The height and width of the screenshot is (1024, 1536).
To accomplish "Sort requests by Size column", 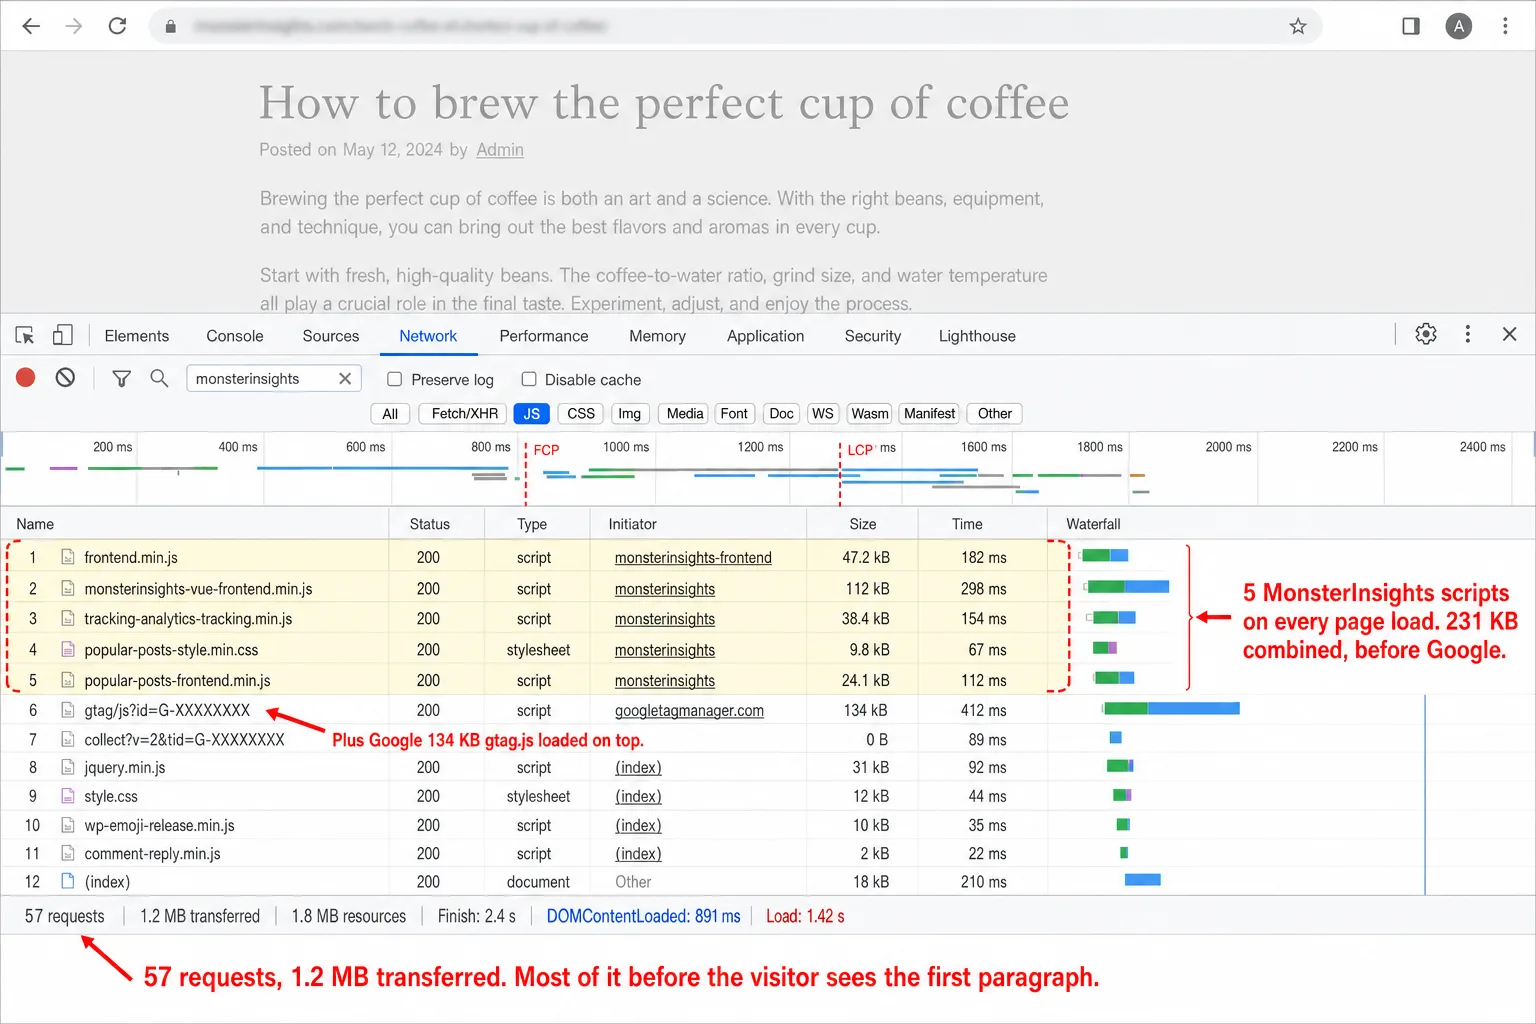I will point(863,524).
